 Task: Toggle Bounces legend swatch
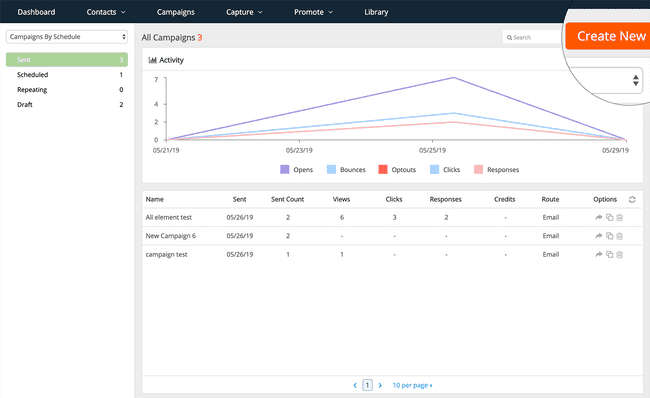pos(331,170)
